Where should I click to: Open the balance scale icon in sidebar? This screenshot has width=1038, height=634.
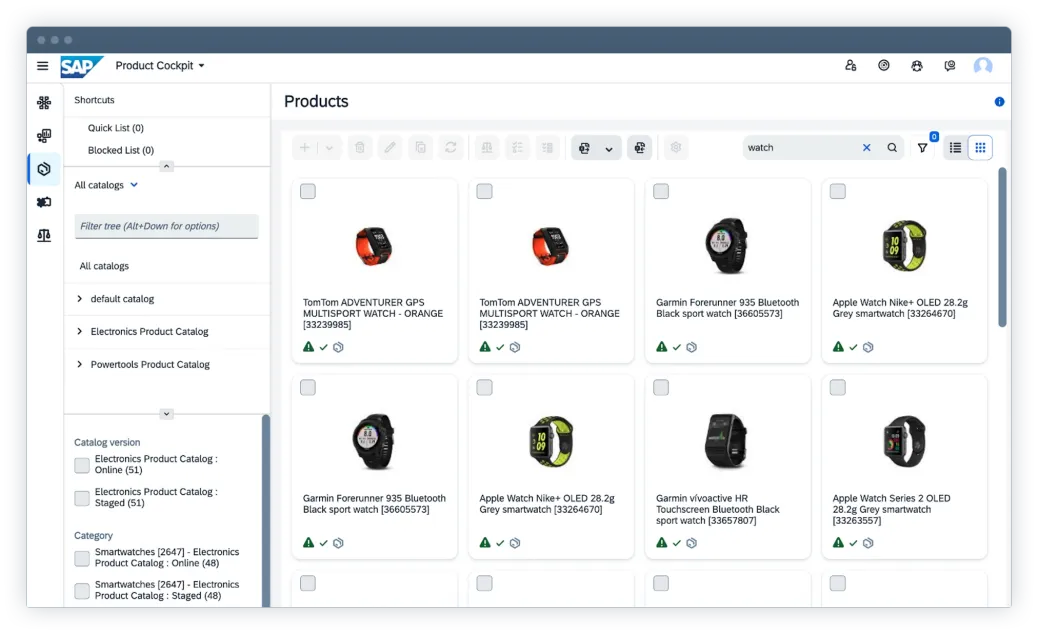pos(44,235)
